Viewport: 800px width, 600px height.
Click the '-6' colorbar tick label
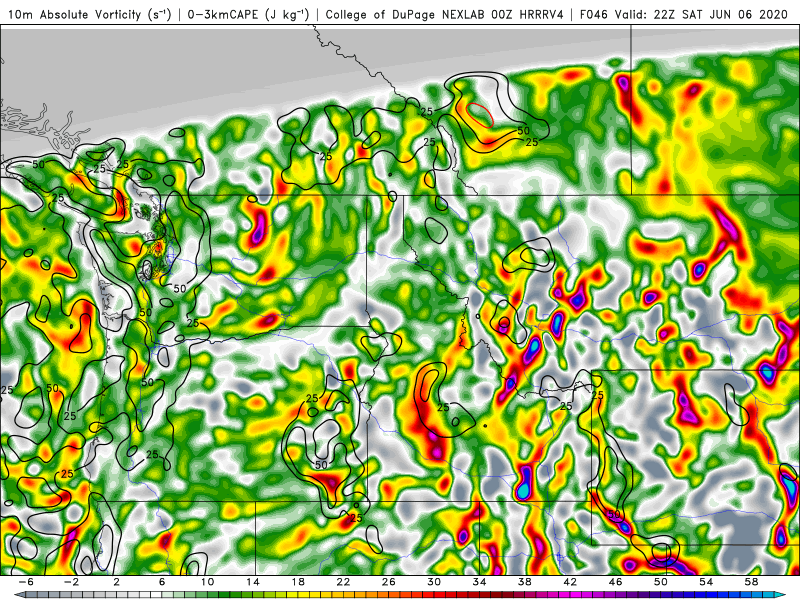(26, 582)
